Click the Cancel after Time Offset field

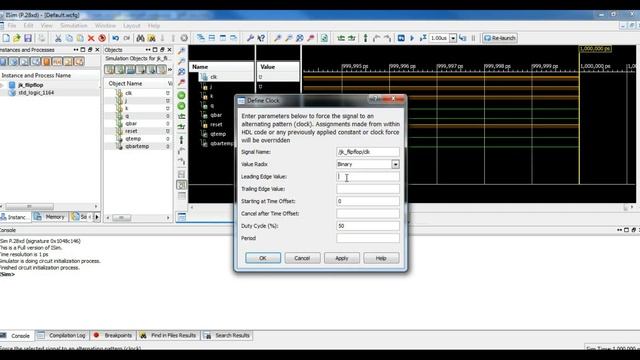click(368, 213)
